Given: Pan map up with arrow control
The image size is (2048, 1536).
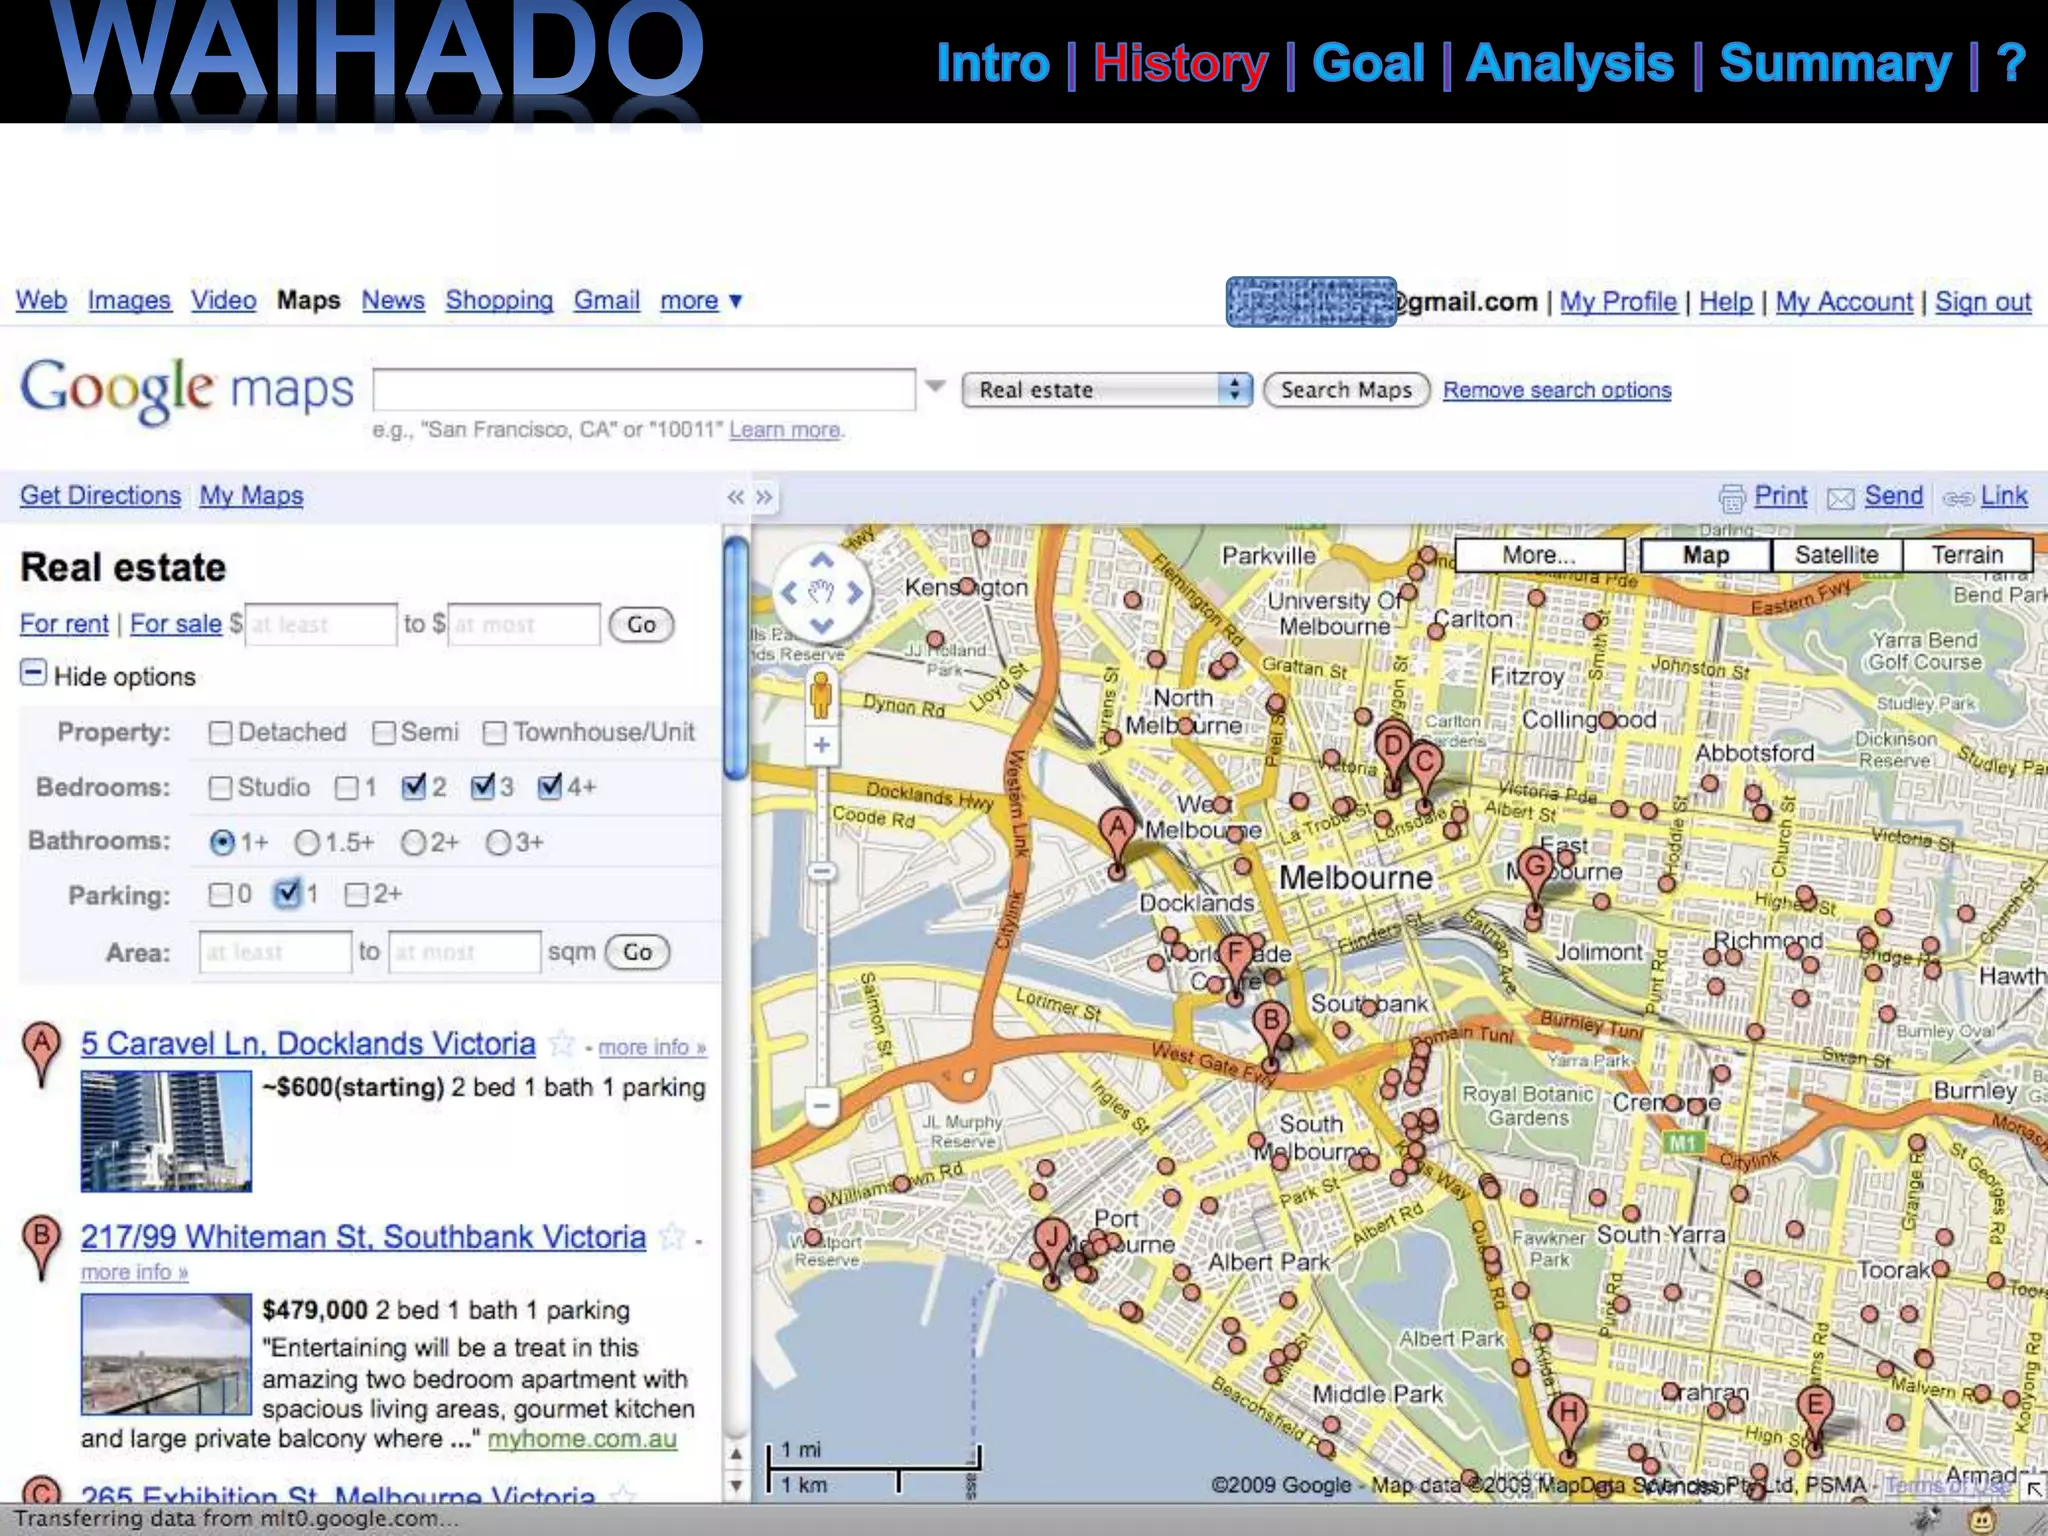Looking at the screenshot, I should point(822,560).
